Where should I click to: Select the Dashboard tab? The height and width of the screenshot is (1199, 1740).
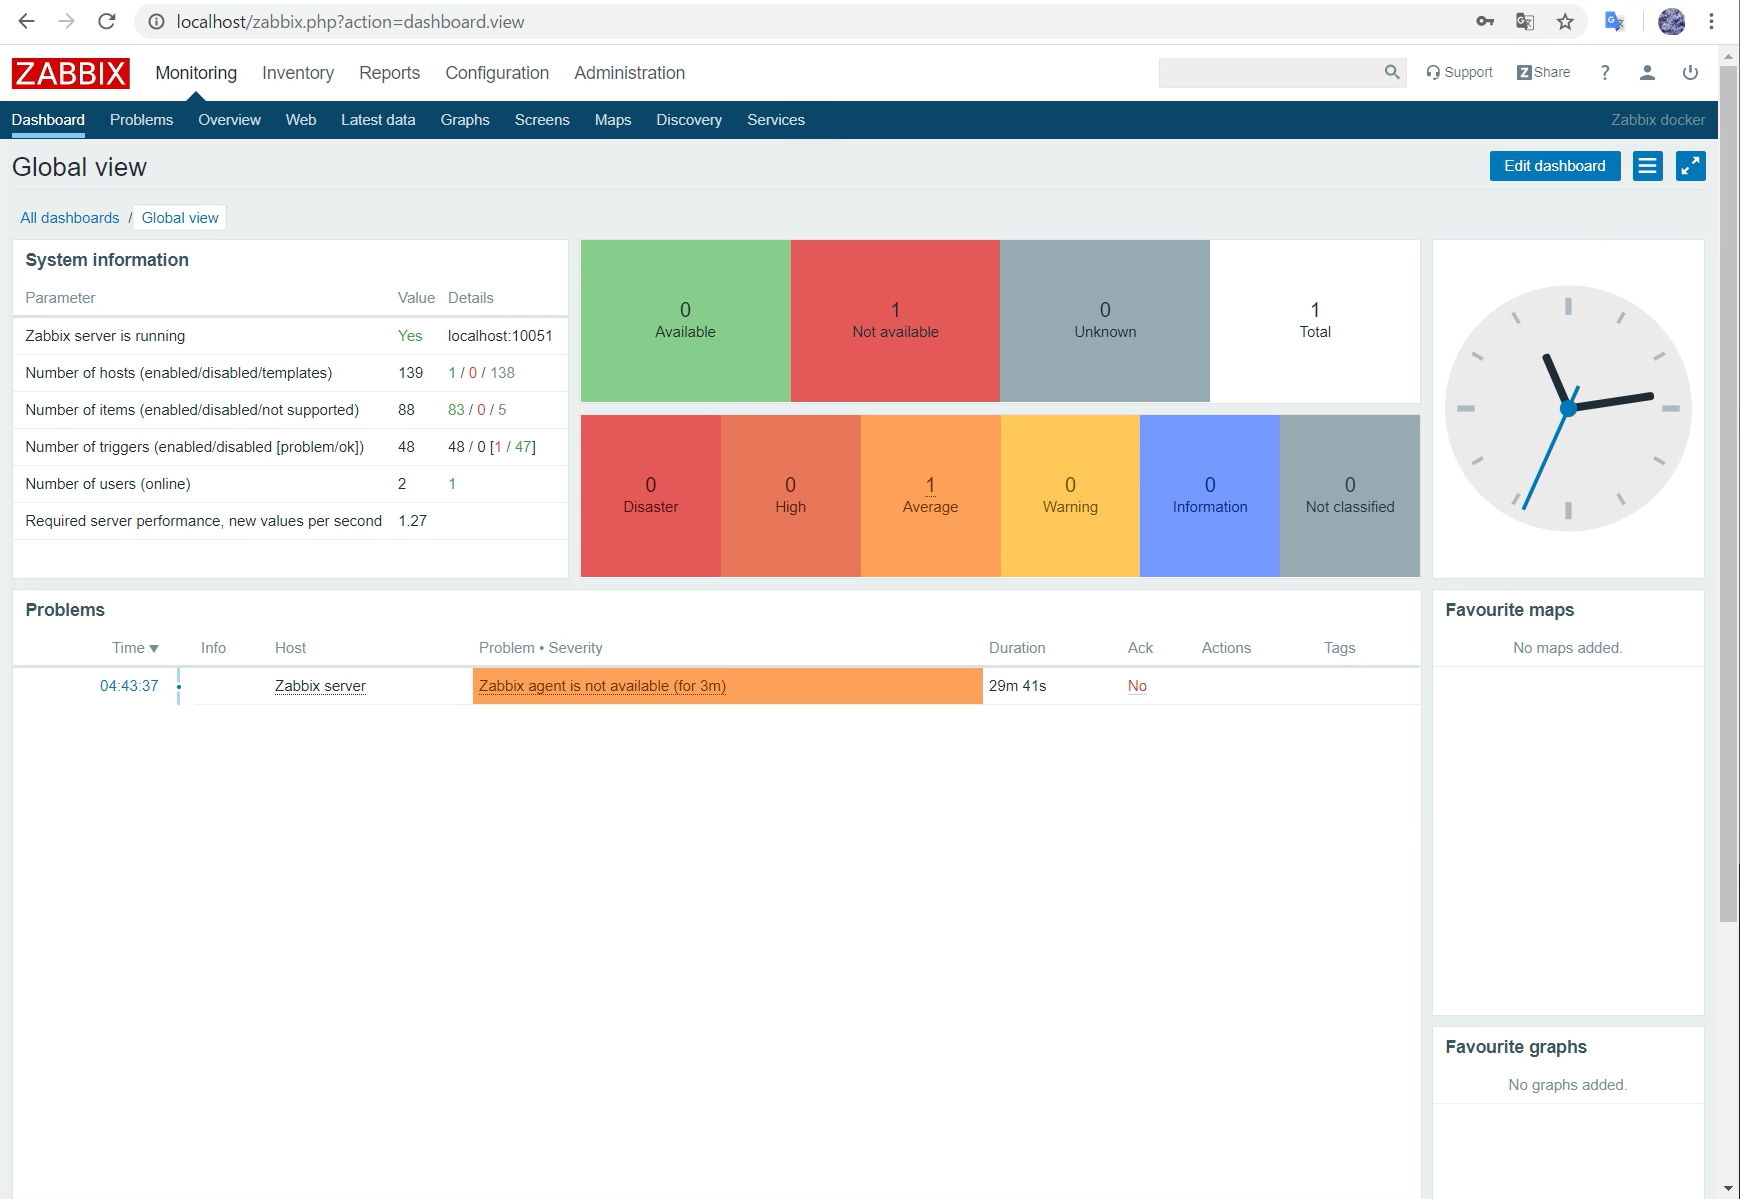[x=48, y=120]
